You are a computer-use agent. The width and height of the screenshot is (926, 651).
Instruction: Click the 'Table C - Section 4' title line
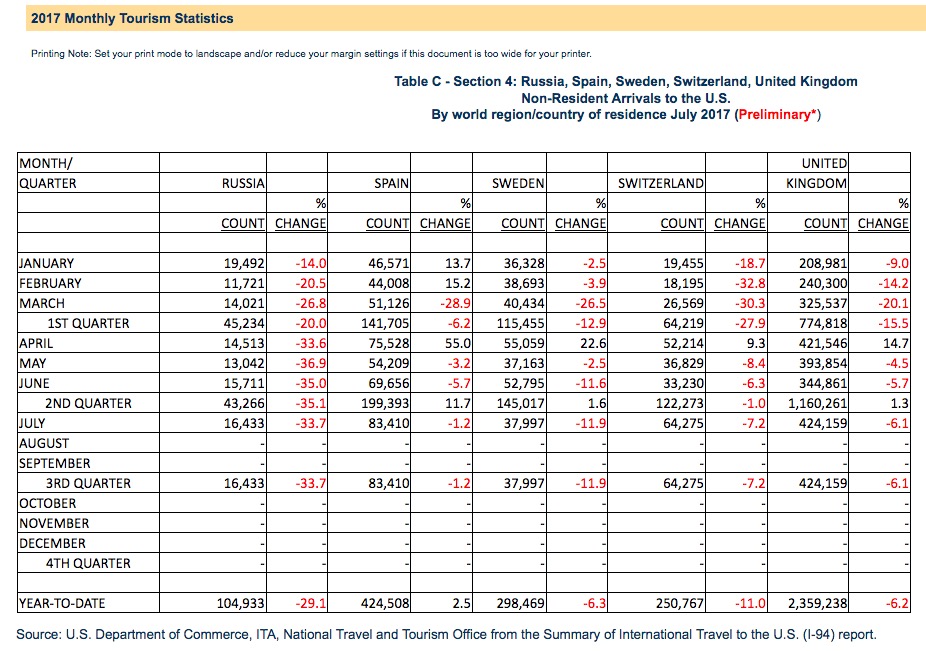625,82
